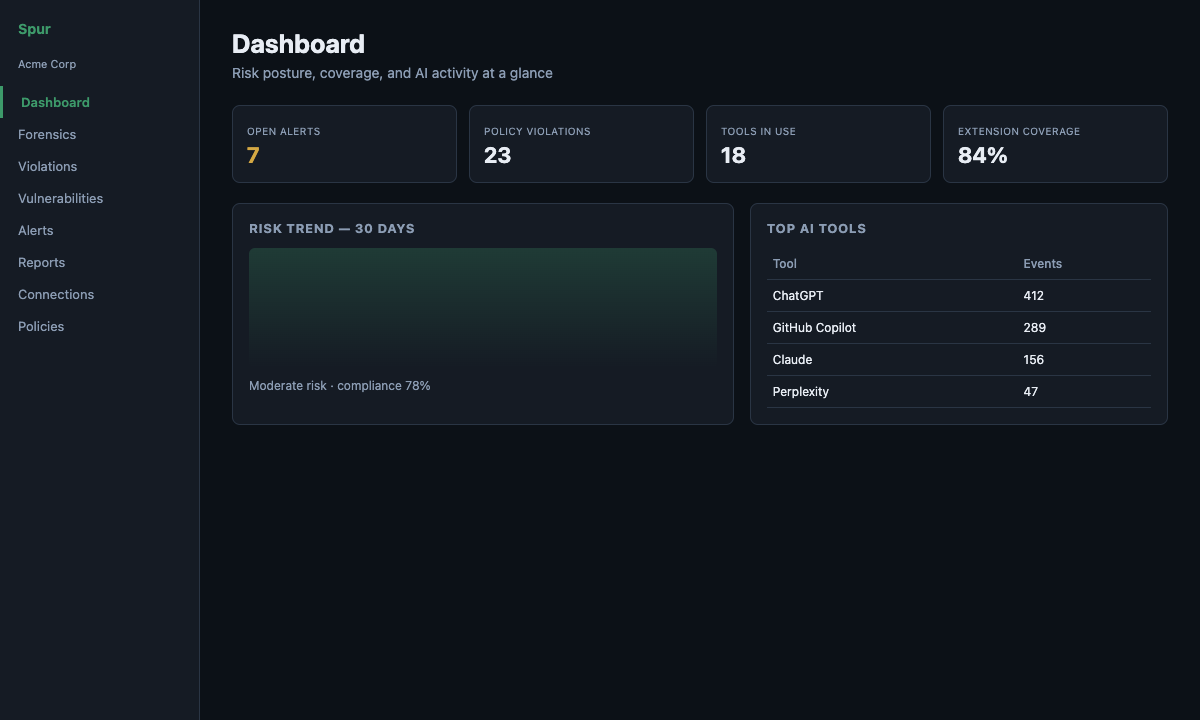Click the Moderate risk compliance 78% text
The width and height of the screenshot is (1200, 720).
(x=340, y=385)
